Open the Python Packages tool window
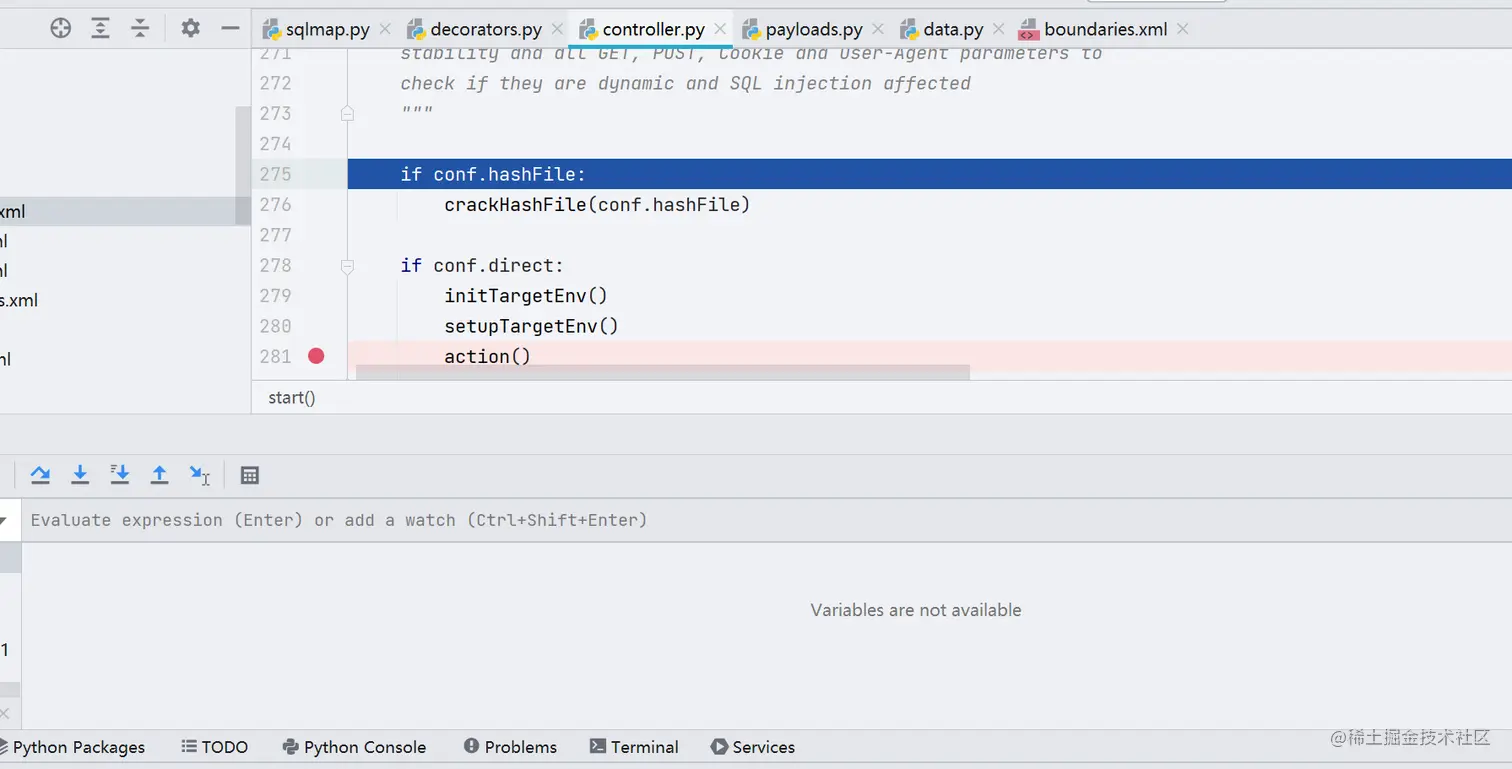Screen dimensions: 1512x769 73,747
